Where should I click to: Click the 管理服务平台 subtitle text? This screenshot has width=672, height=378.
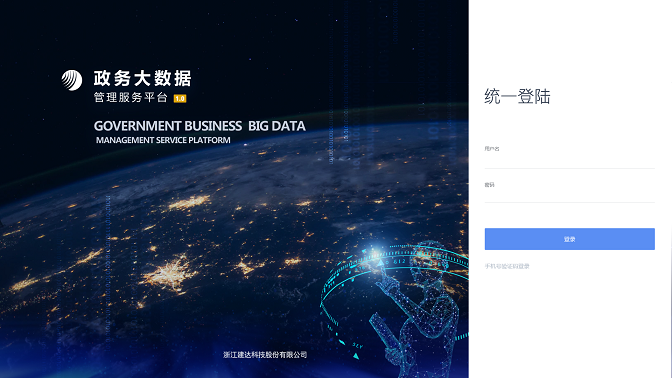click(x=131, y=98)
